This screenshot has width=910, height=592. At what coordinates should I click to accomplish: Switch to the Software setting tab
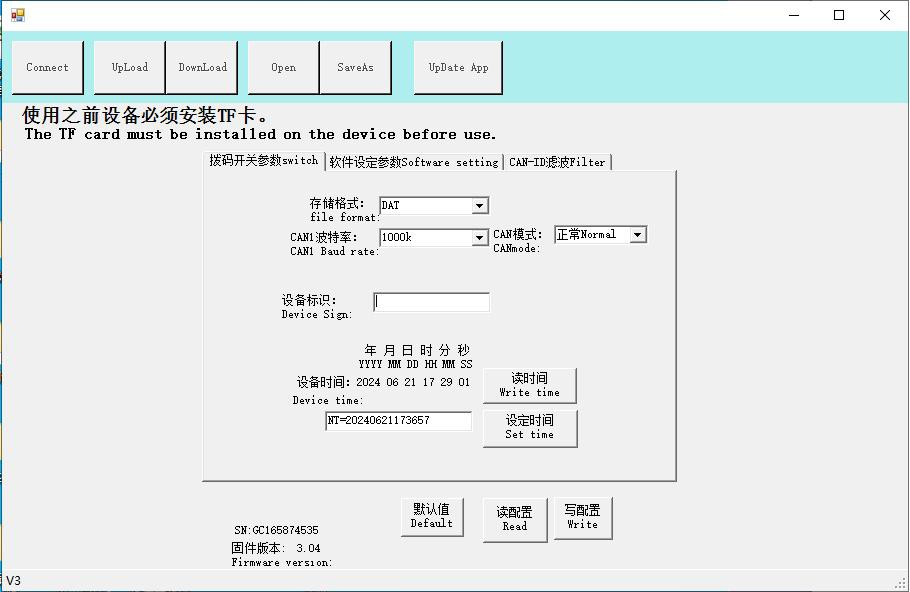[414, 162]
